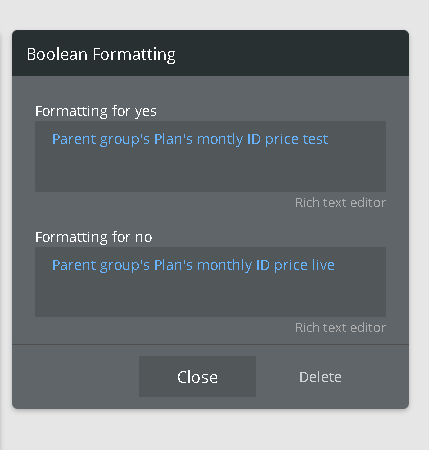Click the word 'test' in the yes field

click(x=315, y=139)
